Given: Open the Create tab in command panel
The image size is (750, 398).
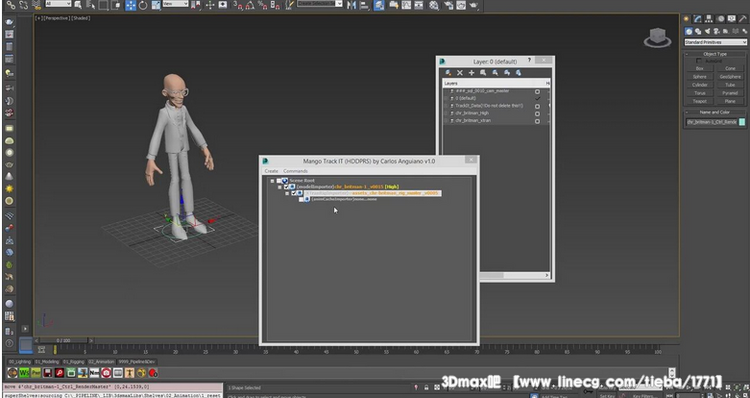Looking at the screenshot, I should click(687, 19).
